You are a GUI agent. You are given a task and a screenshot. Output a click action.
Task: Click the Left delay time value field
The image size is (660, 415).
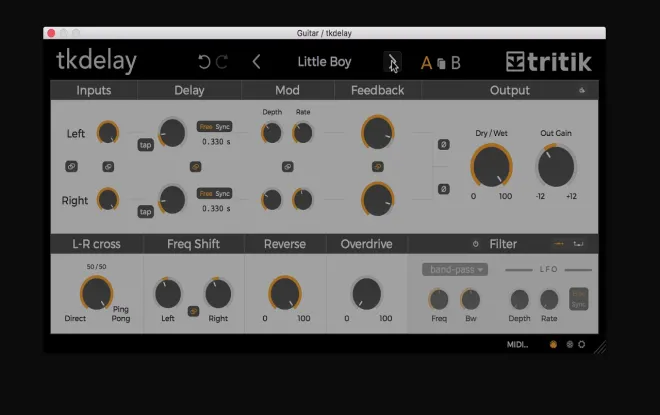tap(215, 142)
